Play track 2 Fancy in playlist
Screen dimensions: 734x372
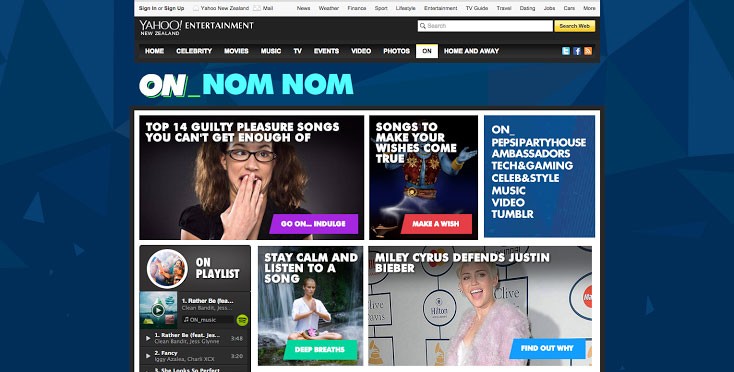(x=148, y=356)
